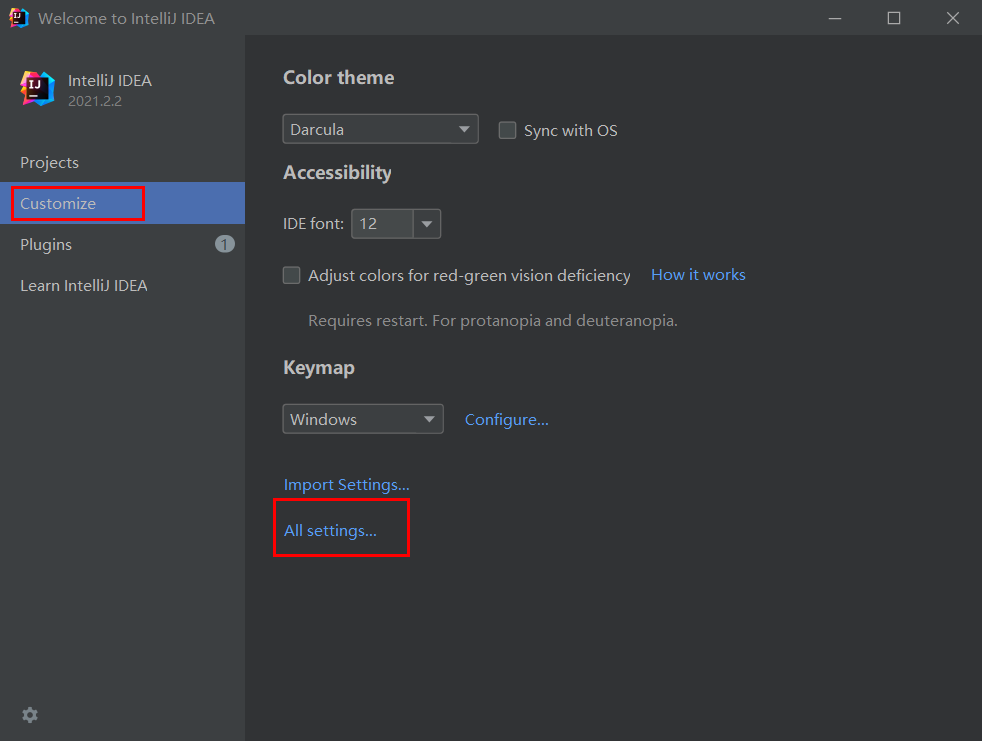This screenshot has height=741, width=982.
Task: Click the IntelliJ icon in title bar
Action: [x=18, y=18]
